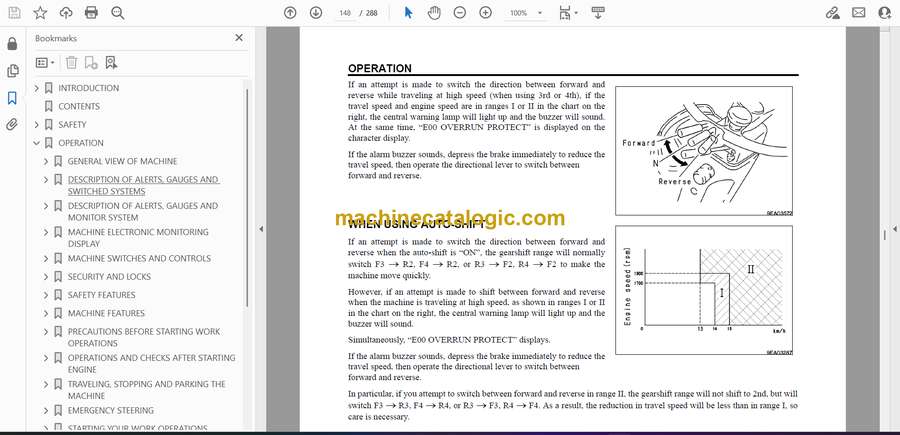Show page thumbnails panel

[12, 71]
